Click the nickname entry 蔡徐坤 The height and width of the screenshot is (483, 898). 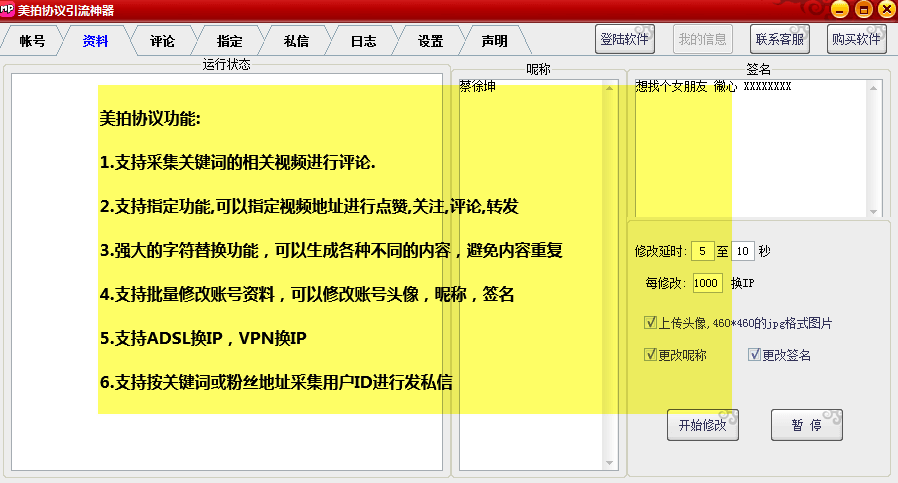pyautogui.click(x=477, y=87)
